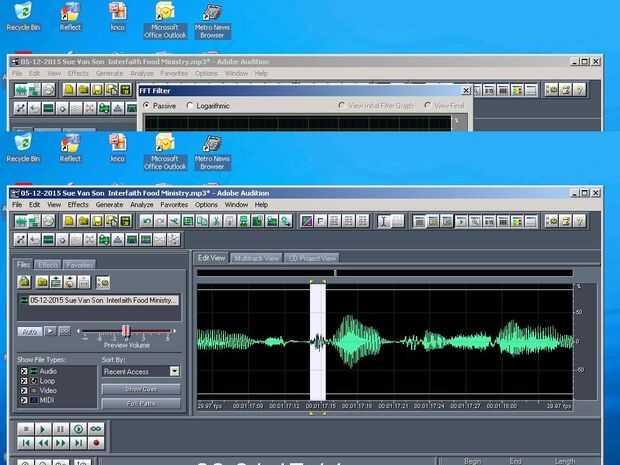Open the Favorites menu in lower Audition window
Image resolution: width=620 pixels, height=465 pixels.
[x=174, y=204]
